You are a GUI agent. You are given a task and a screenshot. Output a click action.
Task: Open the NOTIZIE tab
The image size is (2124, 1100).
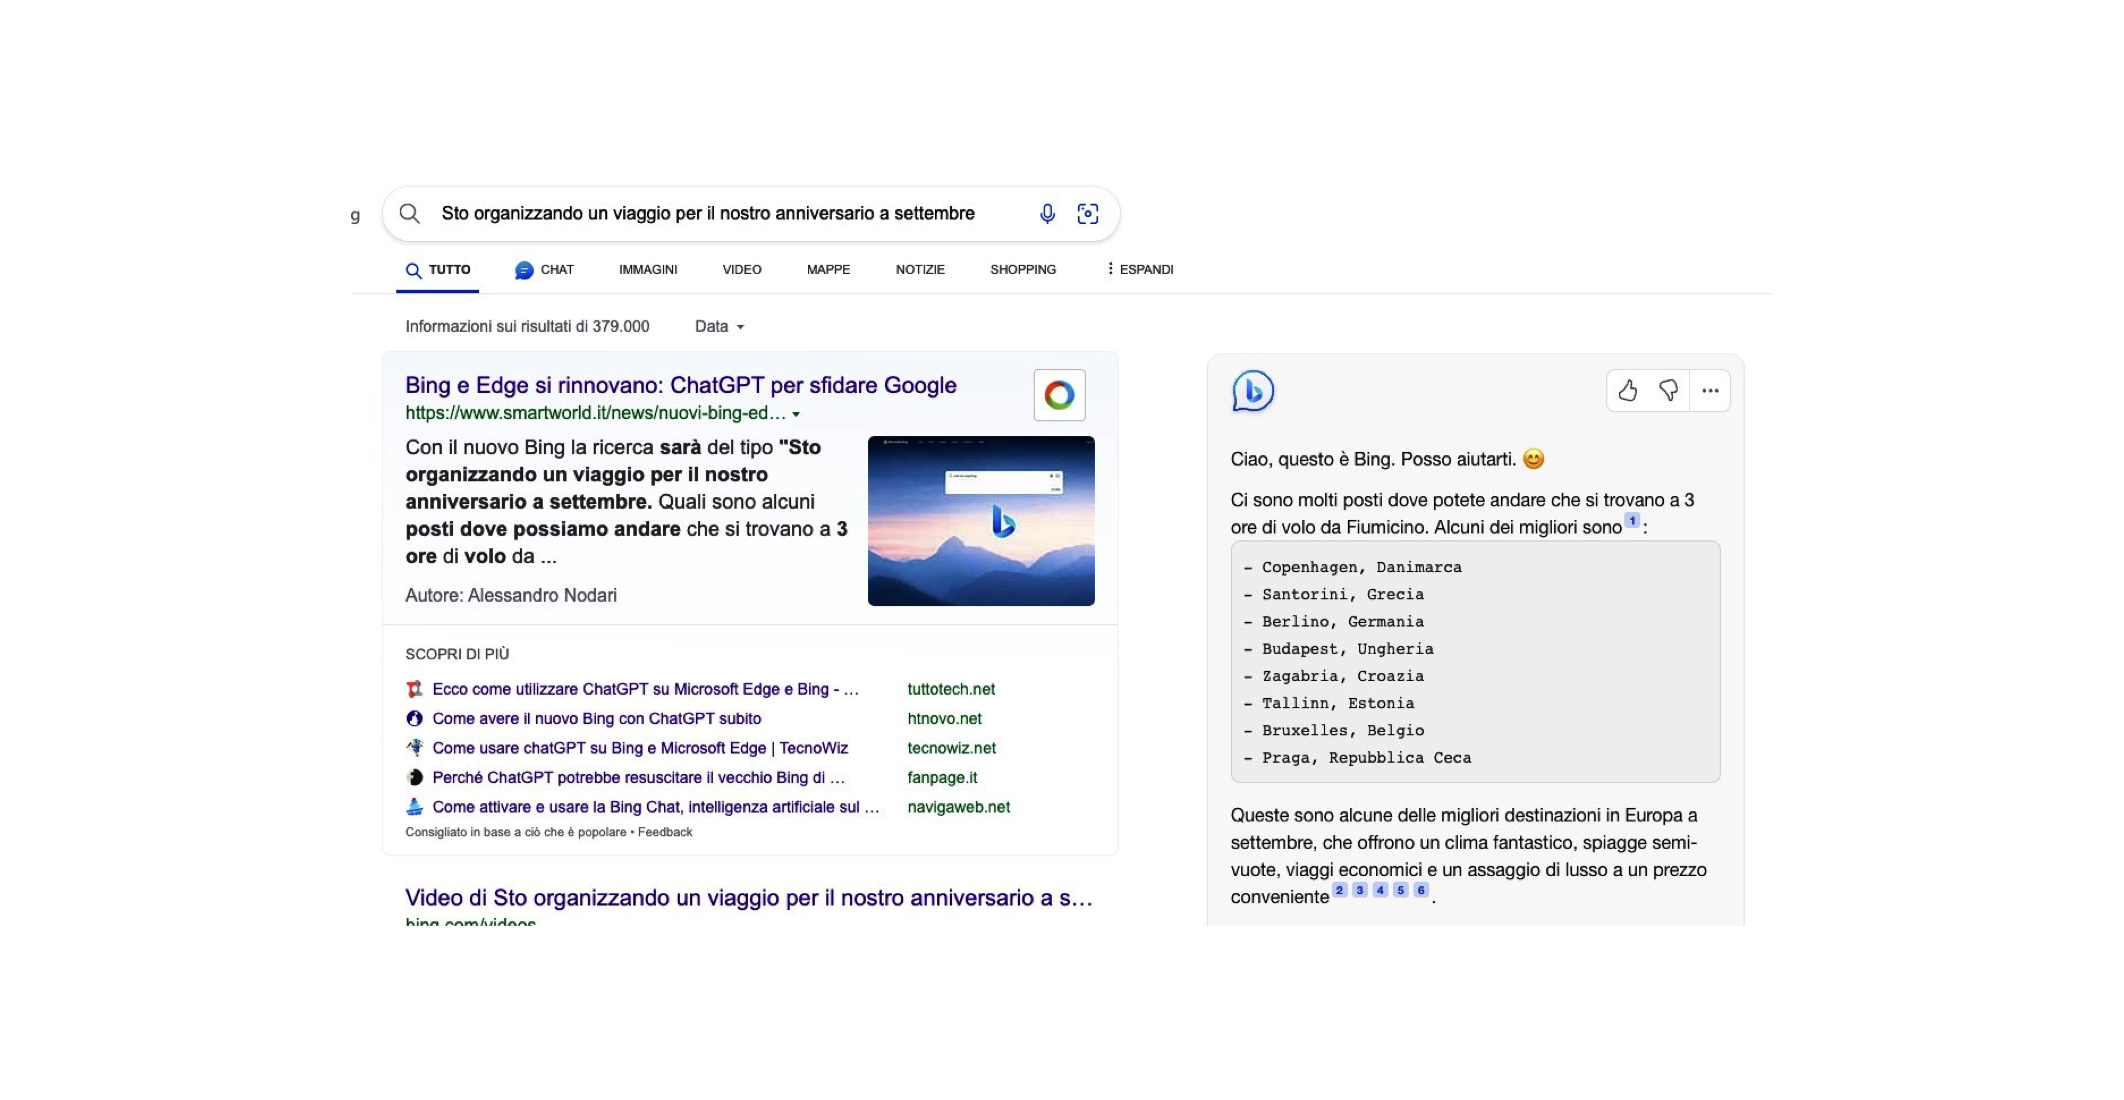tap(920, 270)
